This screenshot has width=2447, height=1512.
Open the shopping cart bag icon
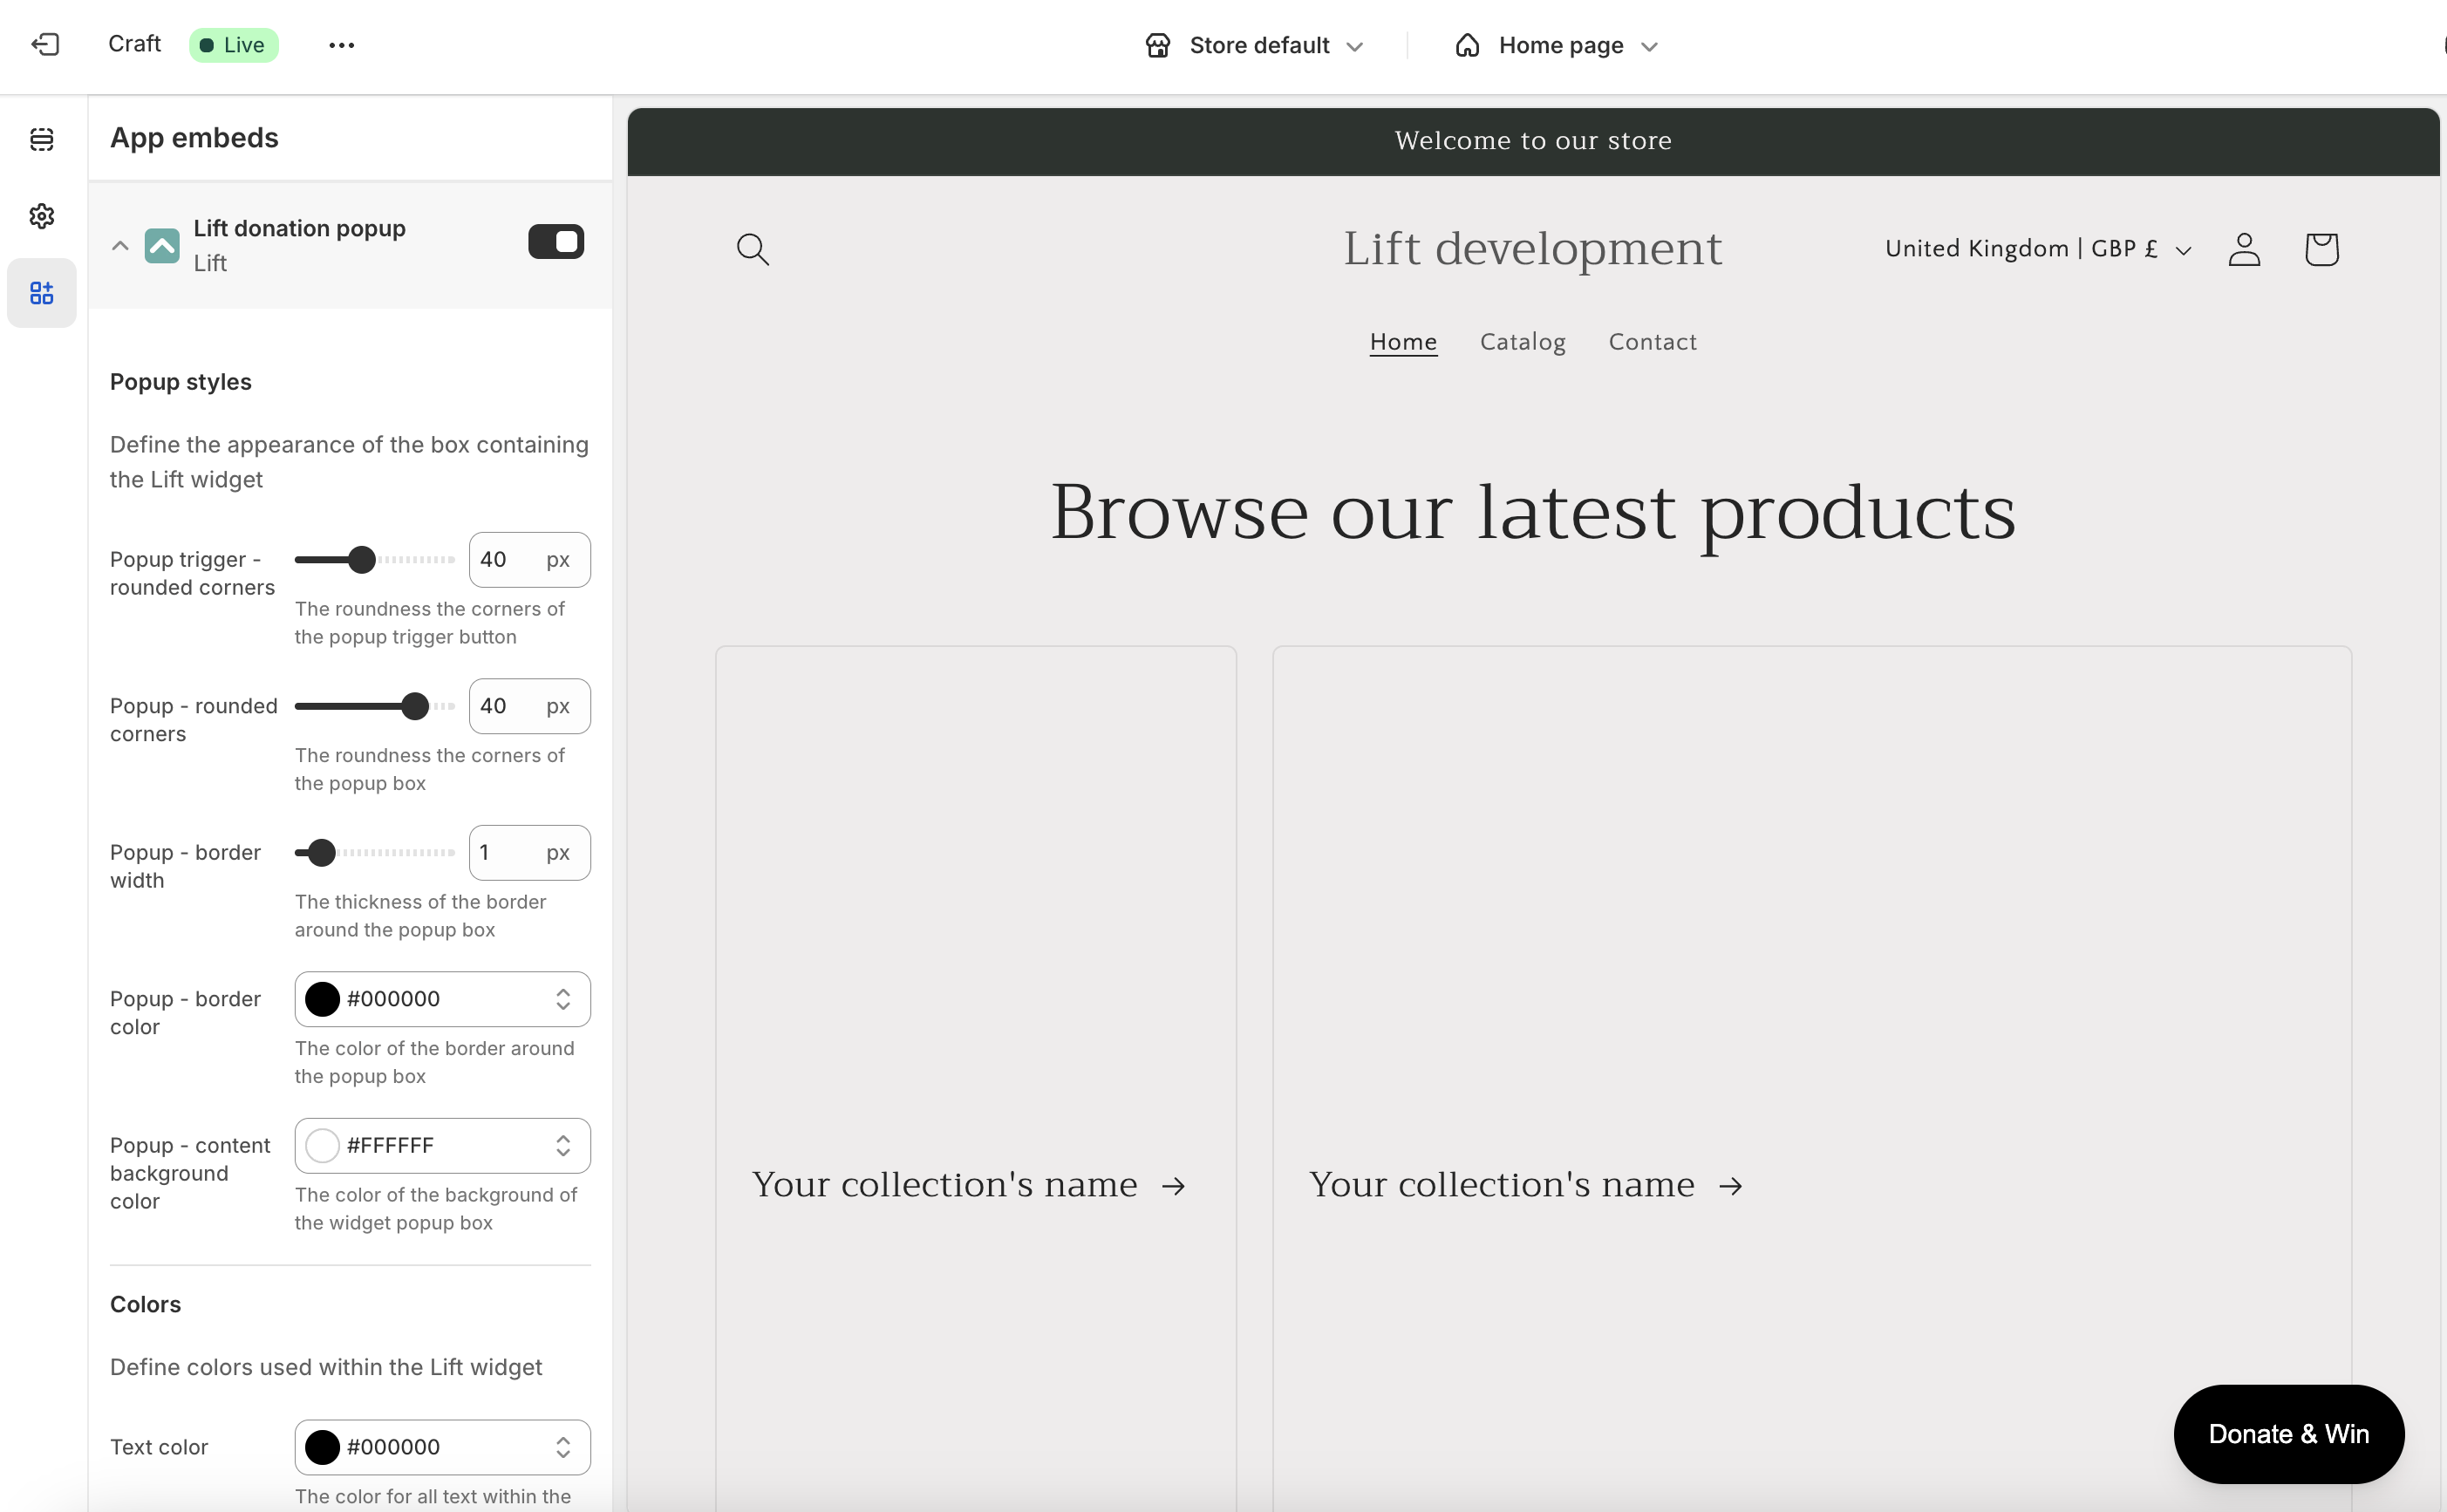(x=2321, y=249)
